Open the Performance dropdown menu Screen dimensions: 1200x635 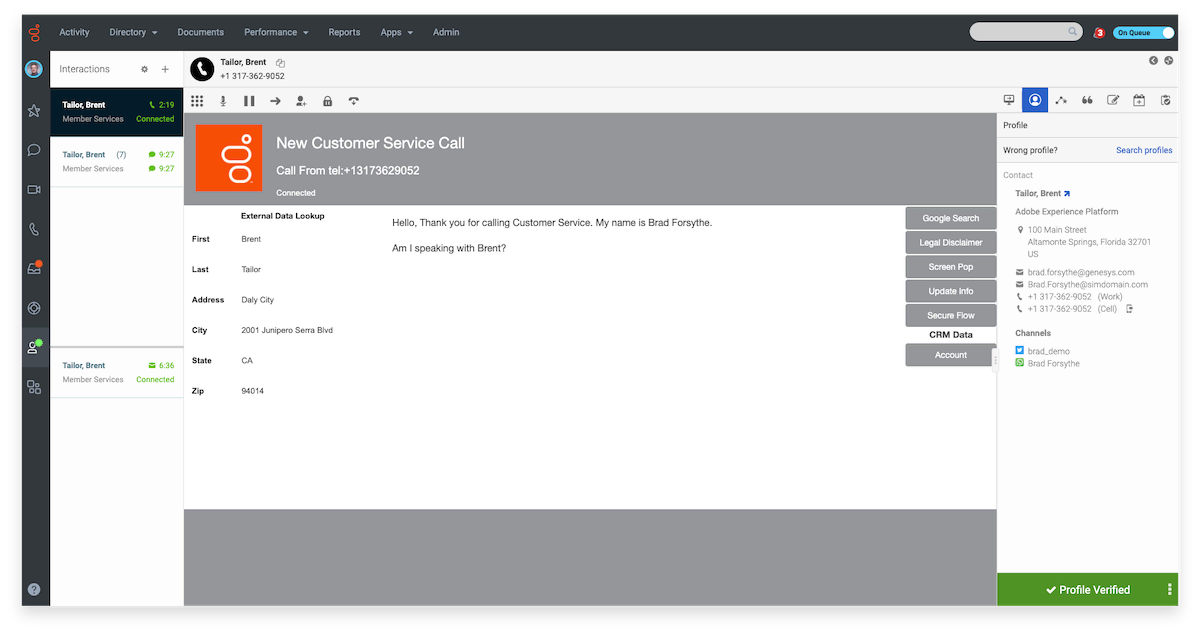275,31
